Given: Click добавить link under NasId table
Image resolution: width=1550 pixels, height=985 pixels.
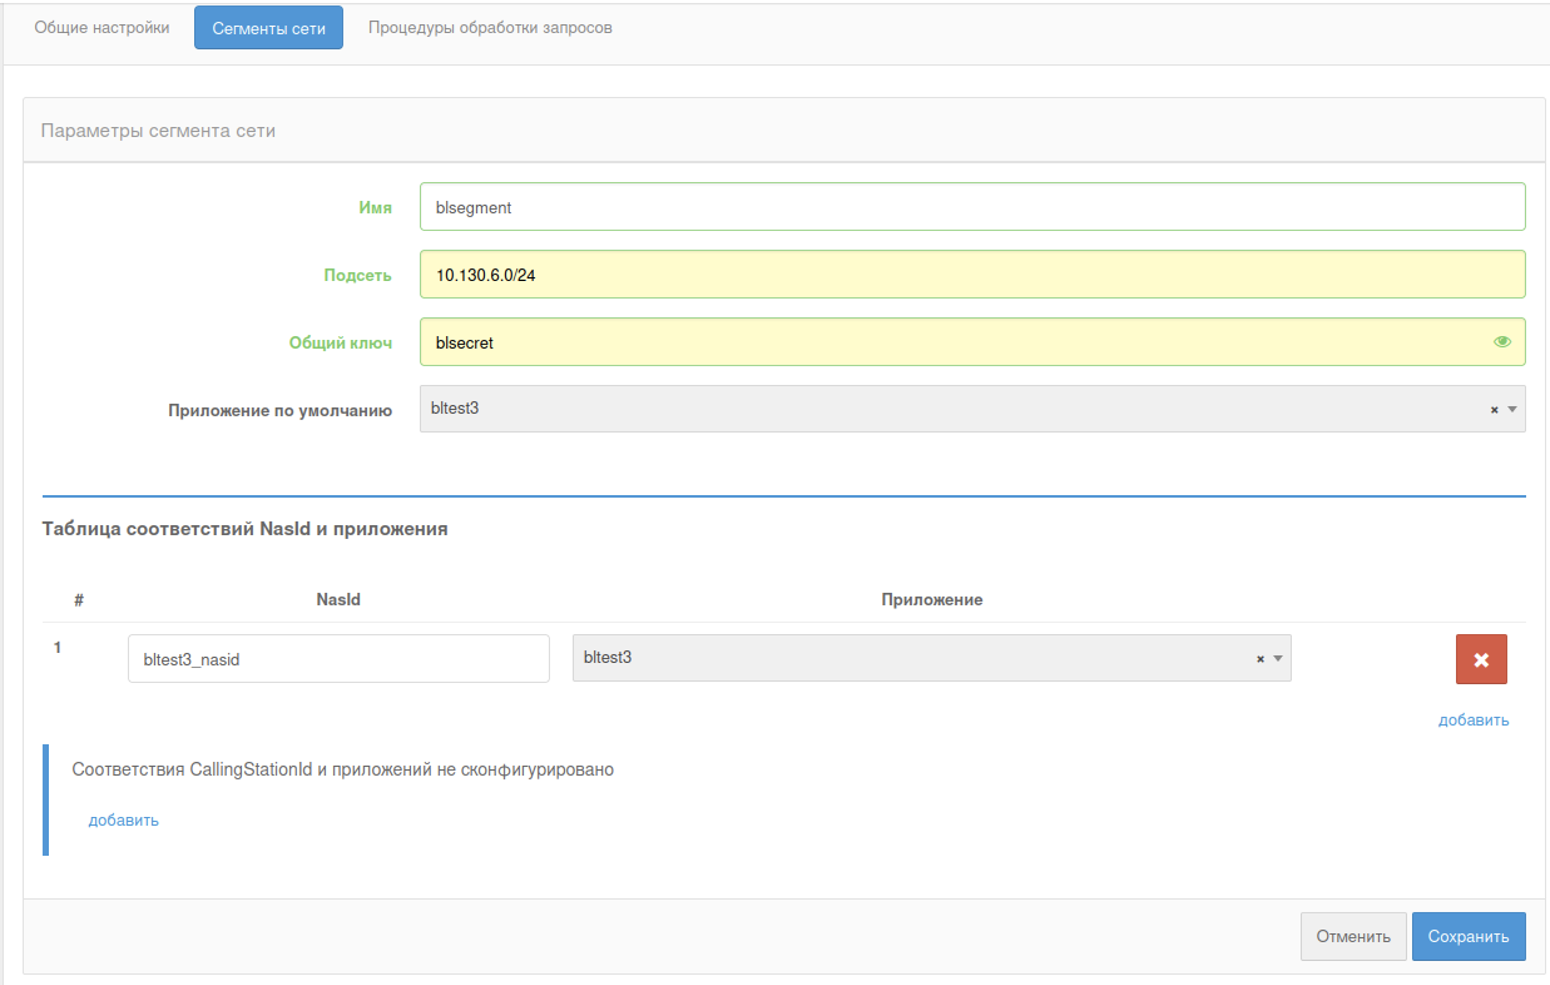Looking at the screenshot, I should [x=1473, y=720].
